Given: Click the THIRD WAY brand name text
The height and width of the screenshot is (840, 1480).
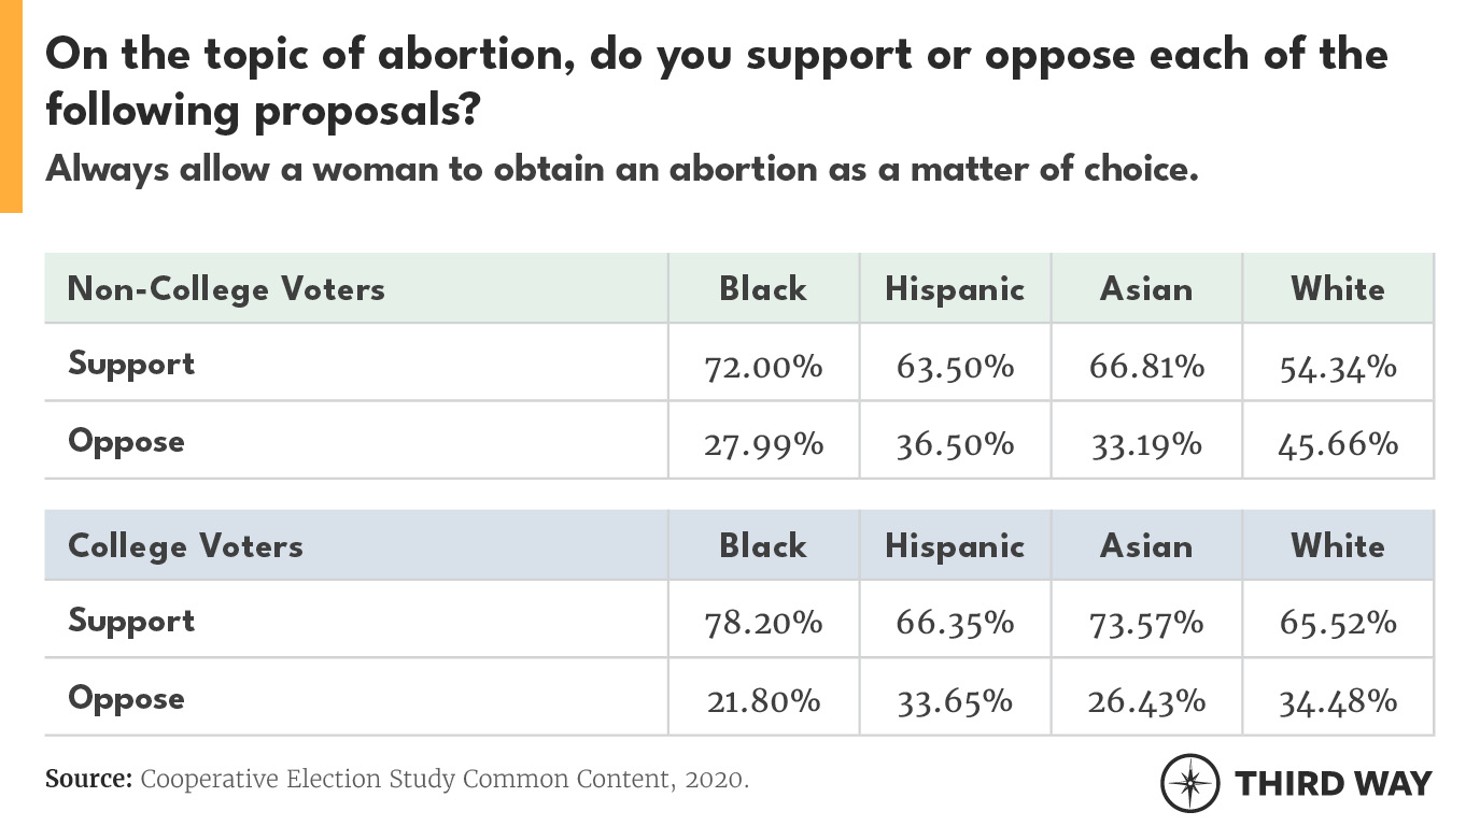Looking at the screenshot, I should click(1333, 784).
